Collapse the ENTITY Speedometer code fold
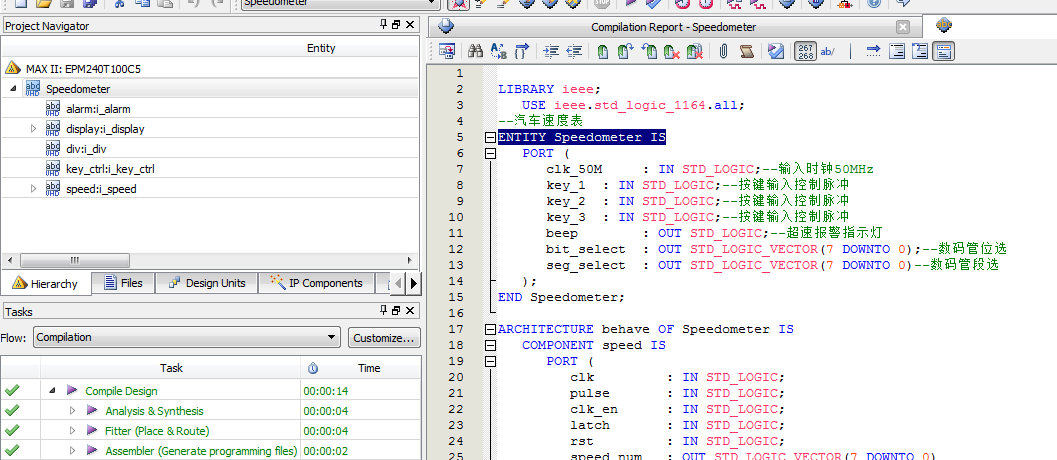 [490, 137]
